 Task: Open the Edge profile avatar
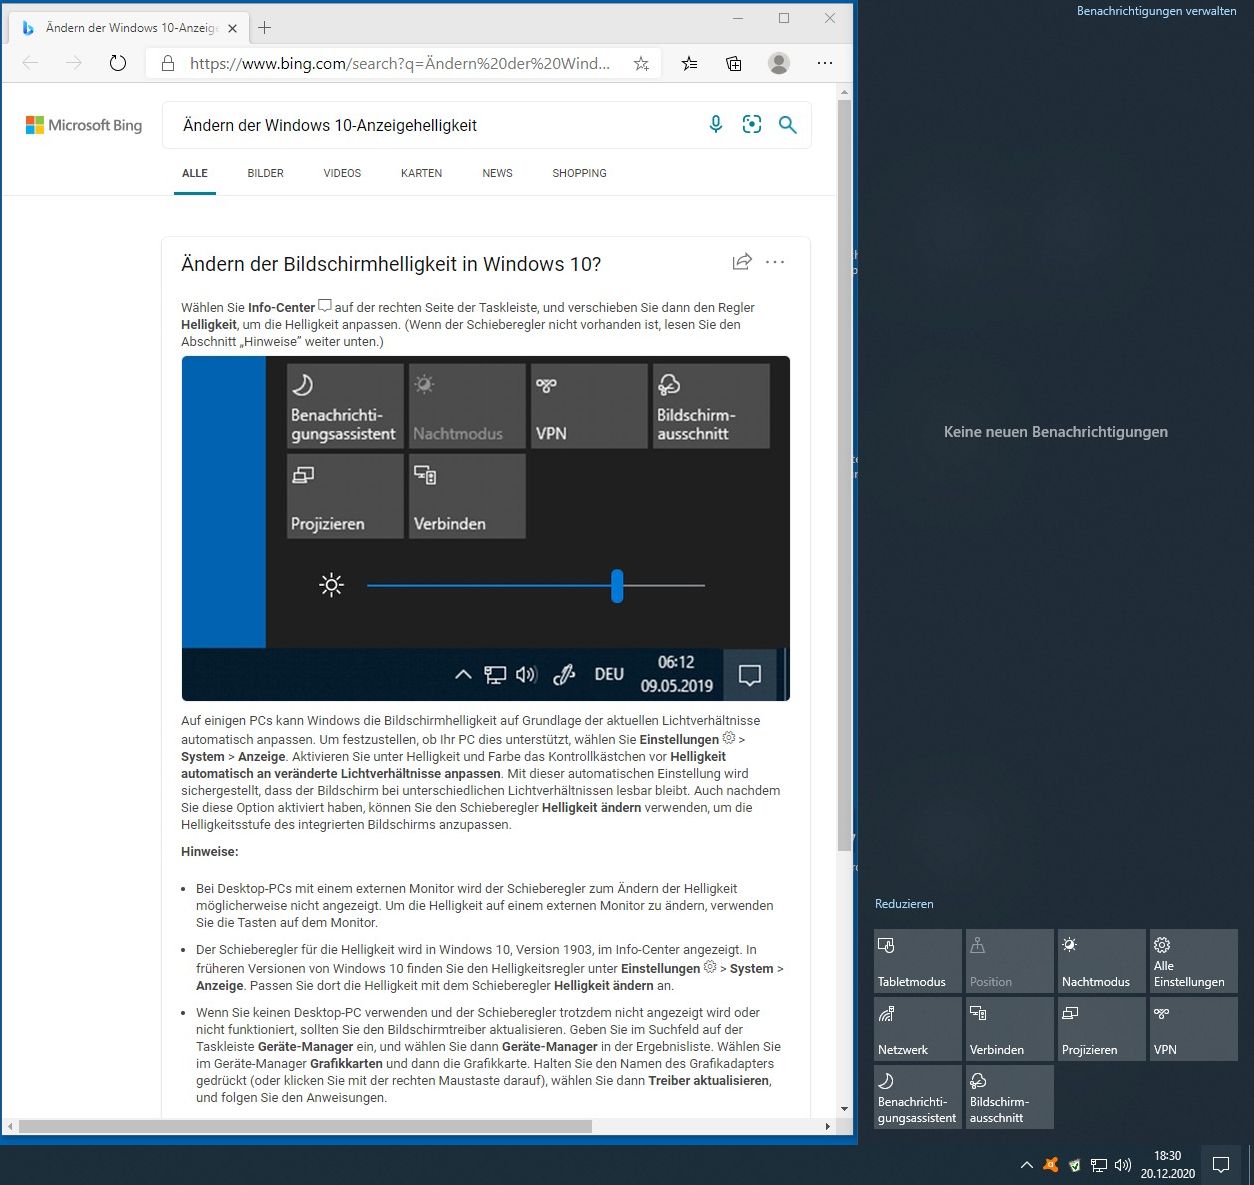click(779, 63)
